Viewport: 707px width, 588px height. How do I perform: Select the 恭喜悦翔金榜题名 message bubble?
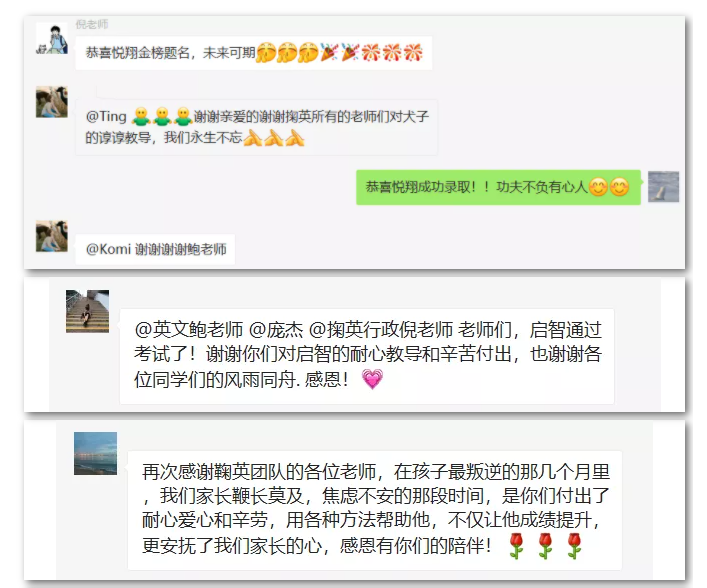pyautogui.click(x=254, y=53)
